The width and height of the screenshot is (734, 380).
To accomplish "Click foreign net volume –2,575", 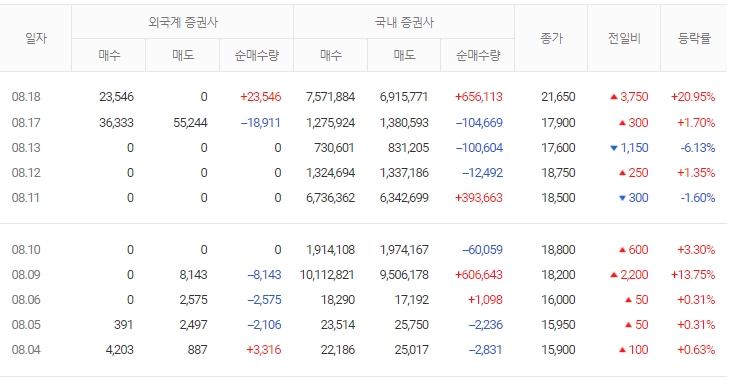I will coord(264,300).
